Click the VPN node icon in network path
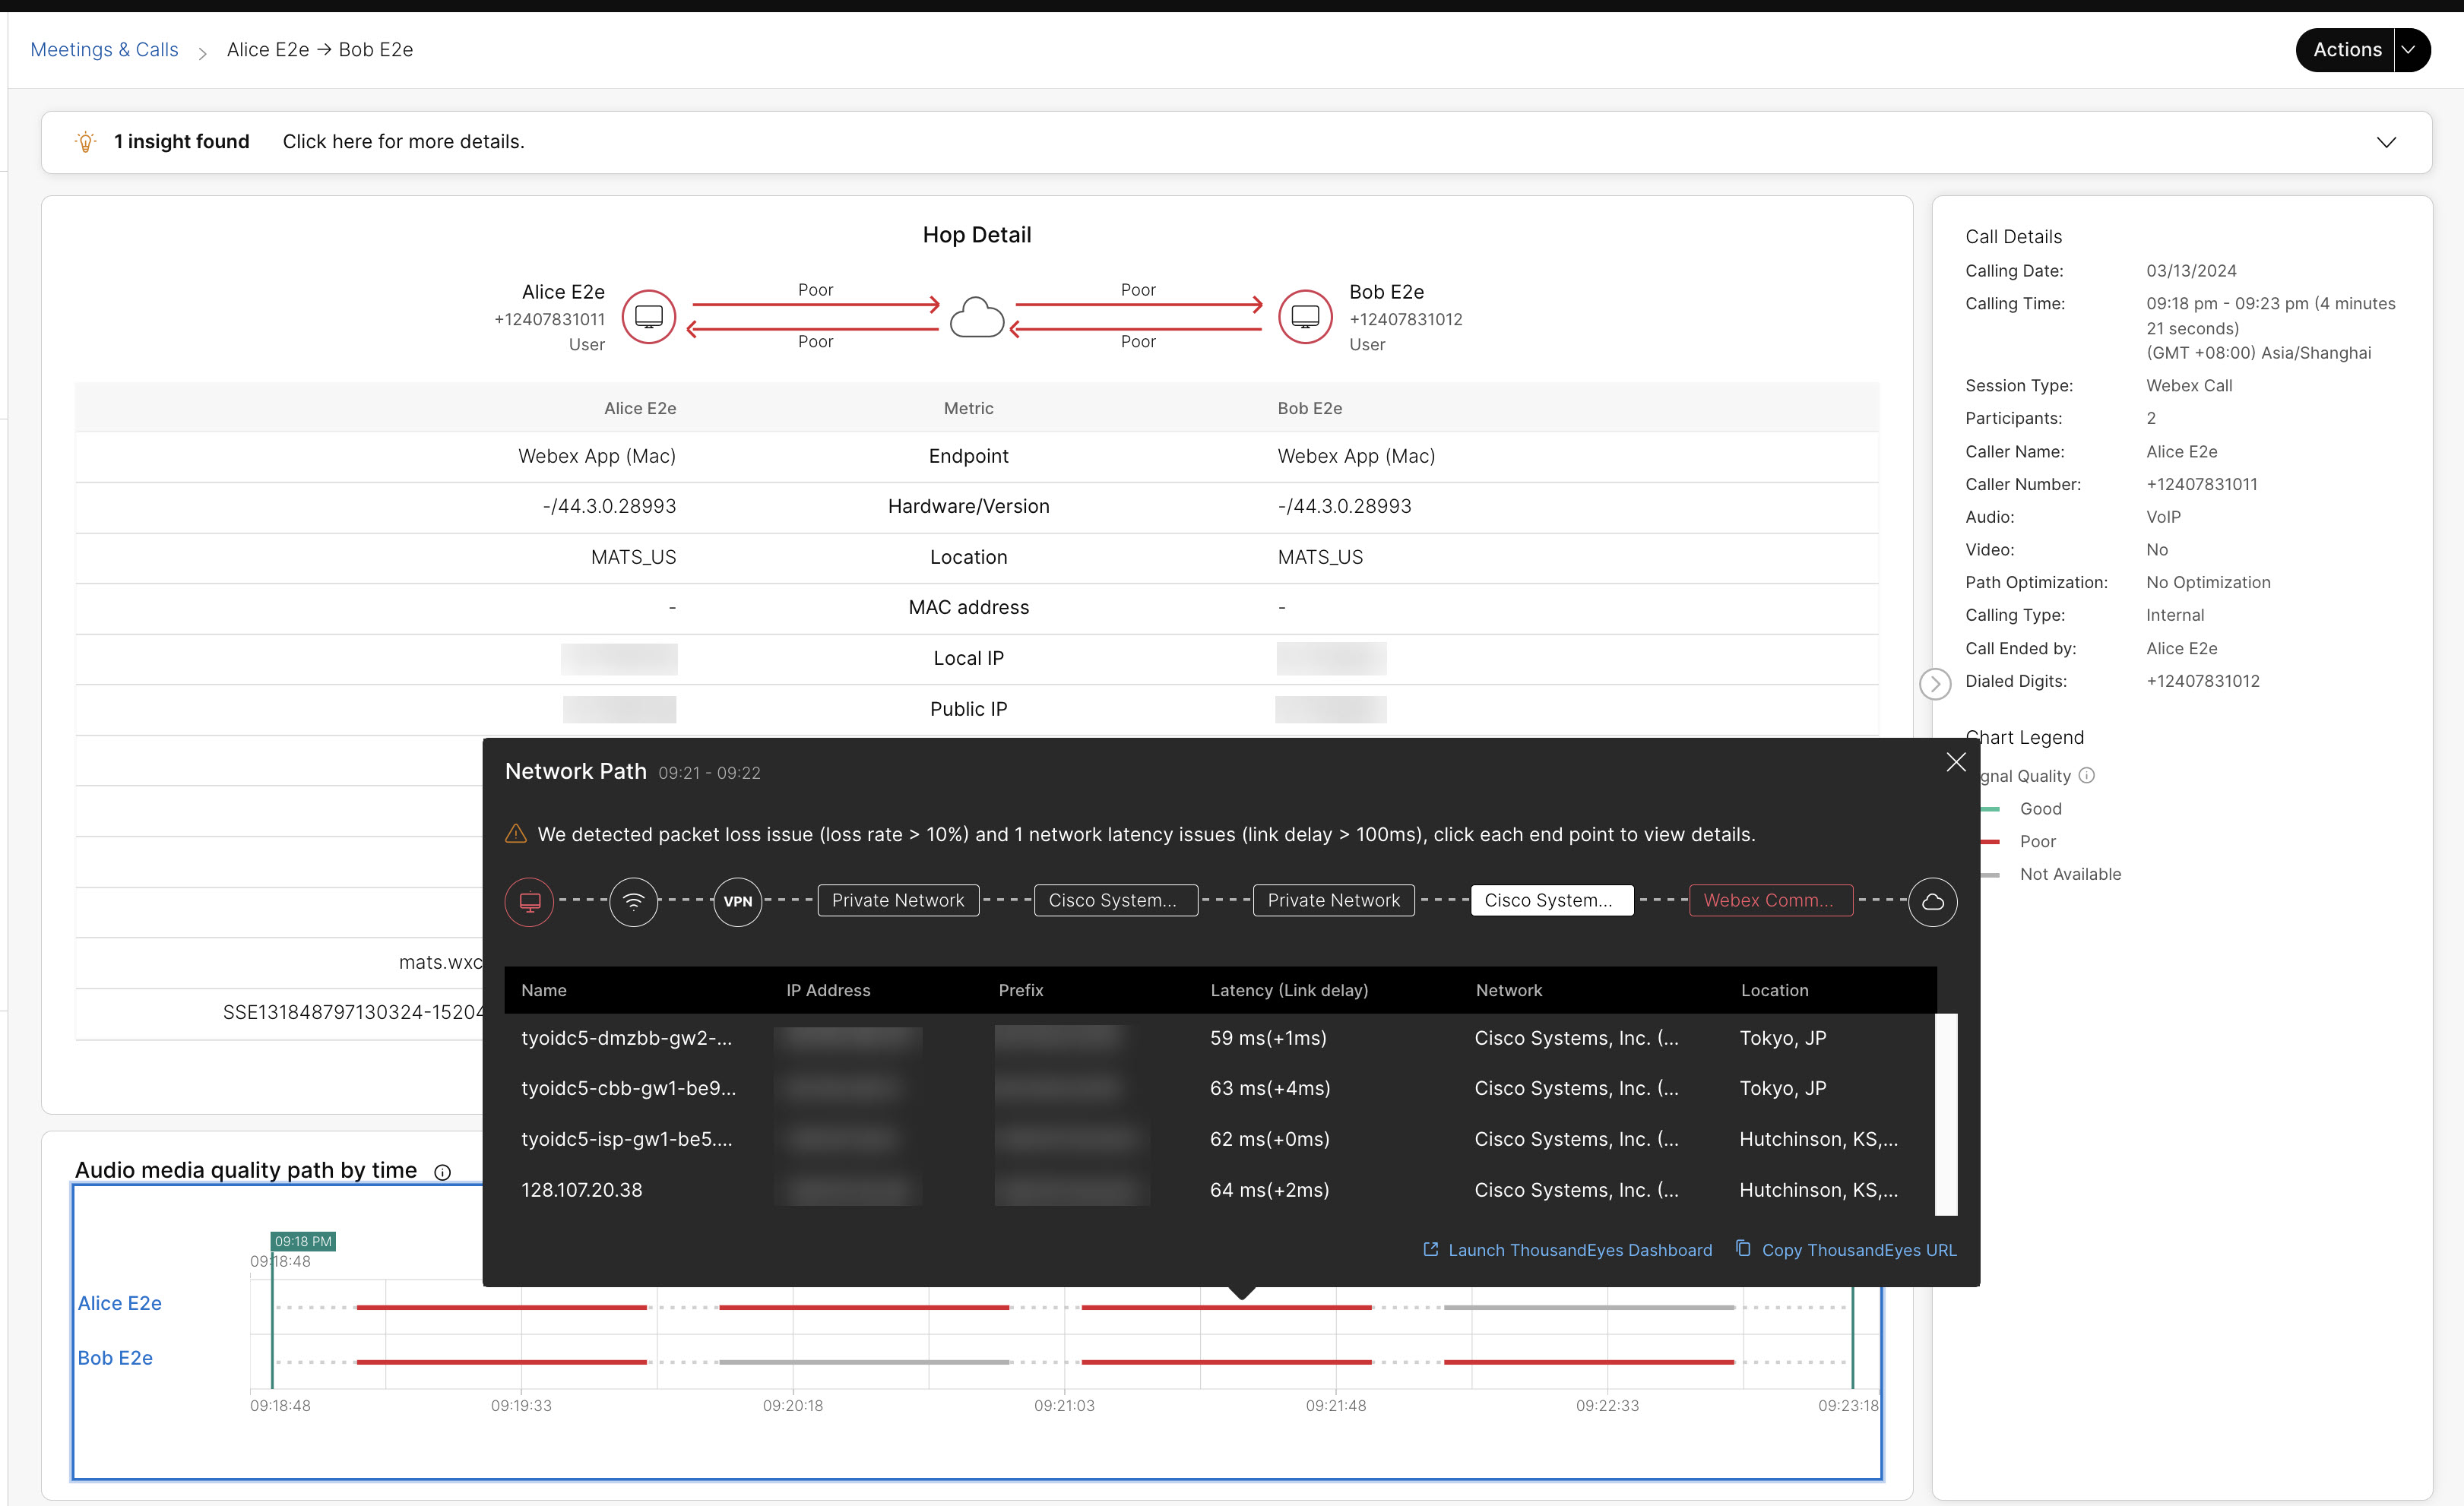 tap(736, 900)
